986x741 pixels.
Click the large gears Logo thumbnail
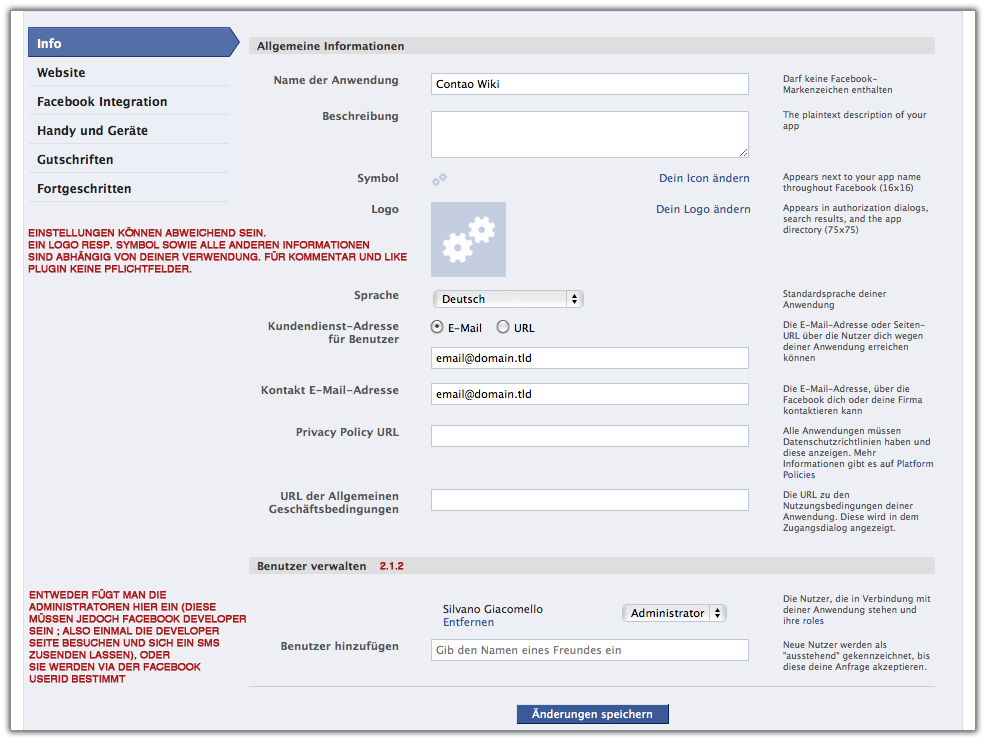[468, 240]
